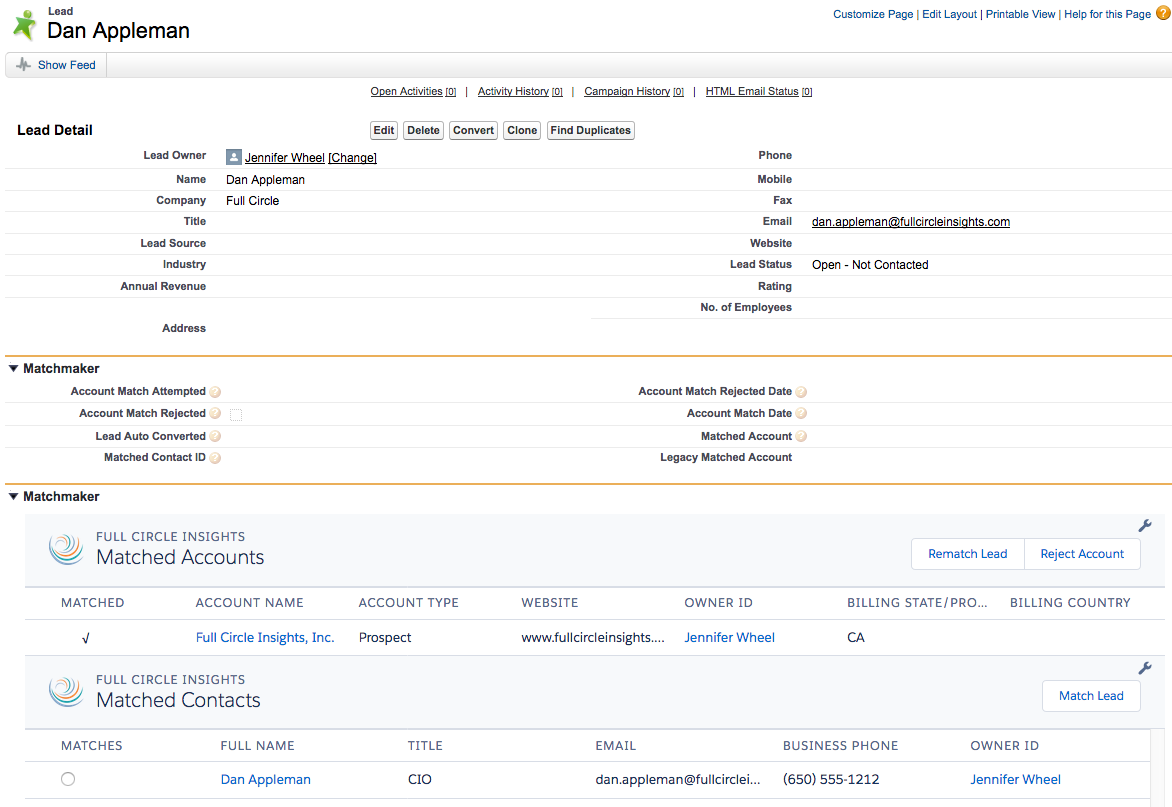
Task: Collapse the second Matchmaker section with Matched Accounts
Action: coord(13,496)
